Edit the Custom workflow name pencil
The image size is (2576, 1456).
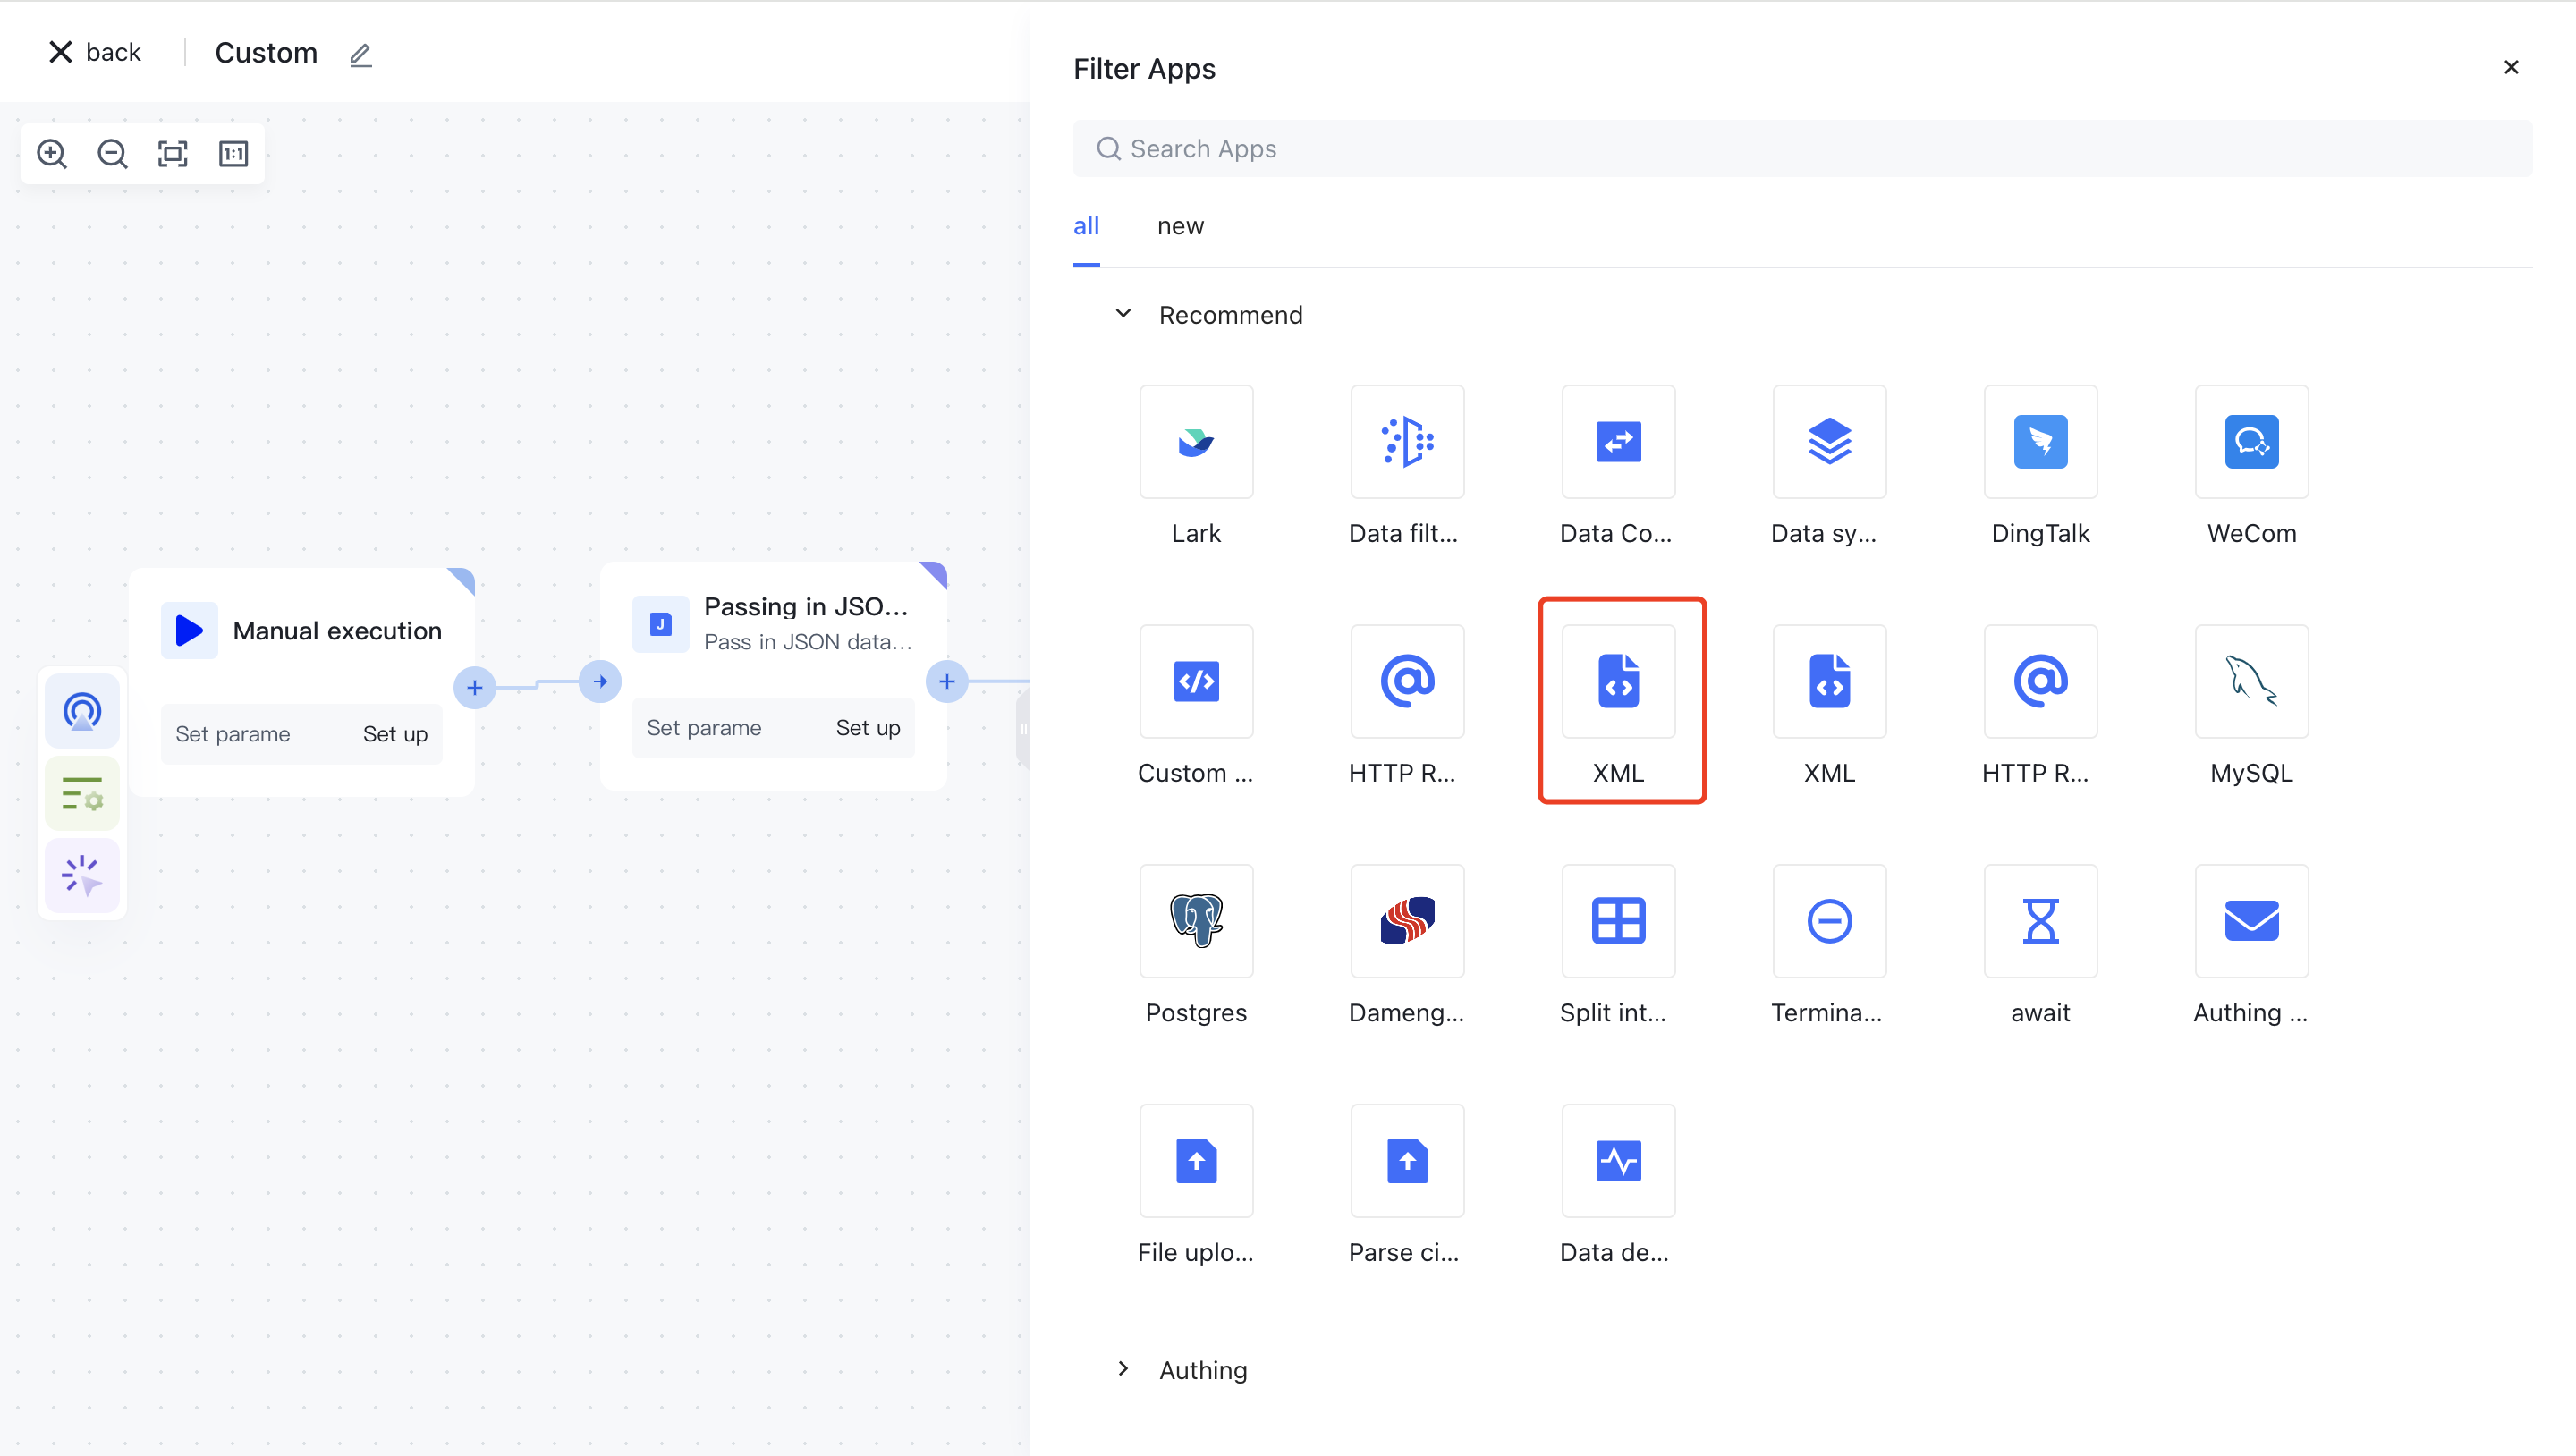[361, 55]
